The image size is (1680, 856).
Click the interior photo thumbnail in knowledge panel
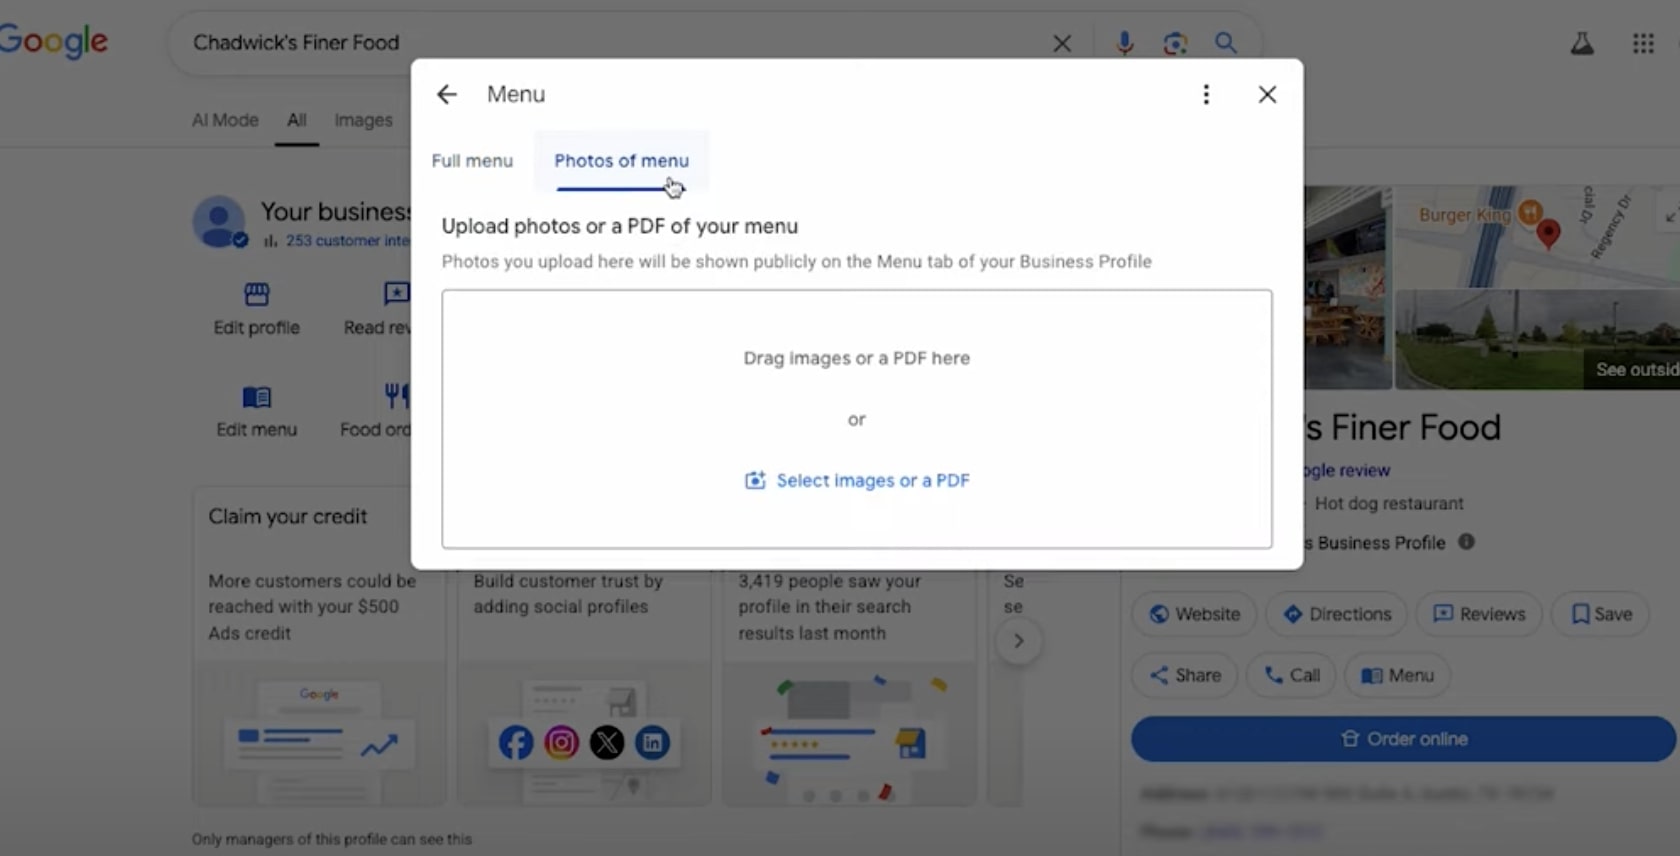(1347, 287)
